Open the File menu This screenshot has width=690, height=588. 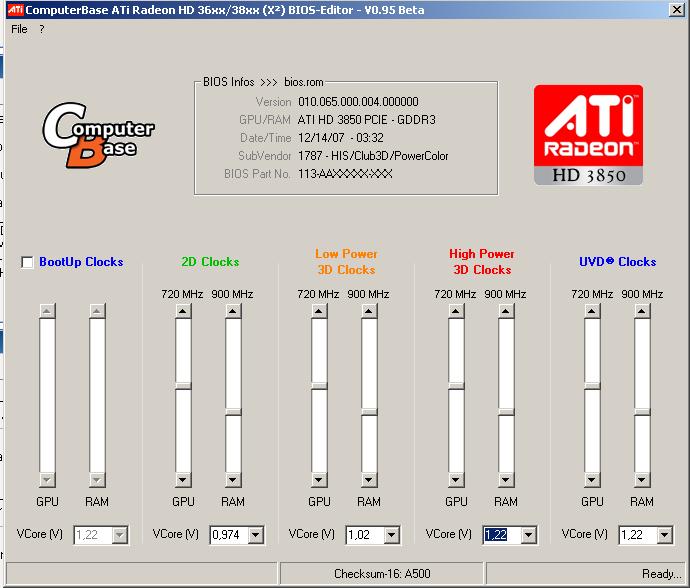coord(19,29)
